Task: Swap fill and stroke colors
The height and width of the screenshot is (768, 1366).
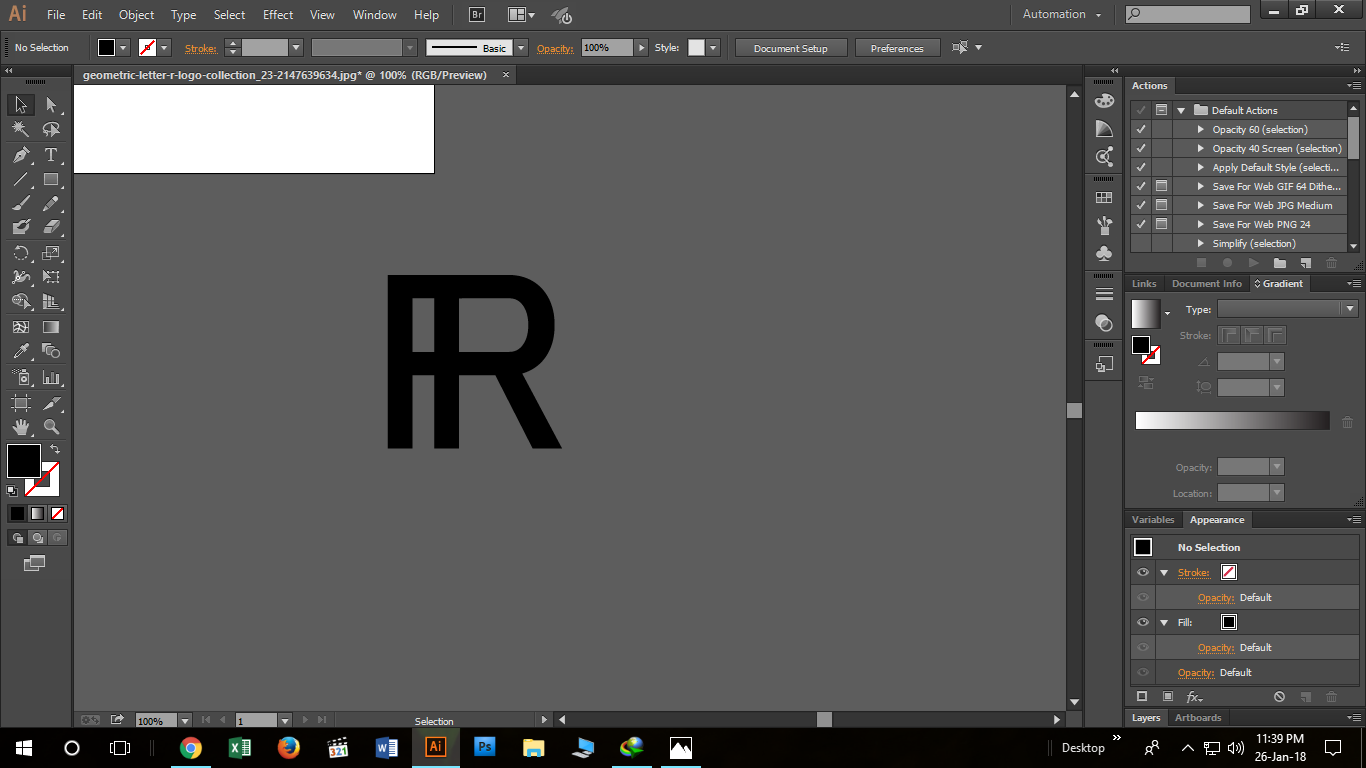Action: coord(54,449)
